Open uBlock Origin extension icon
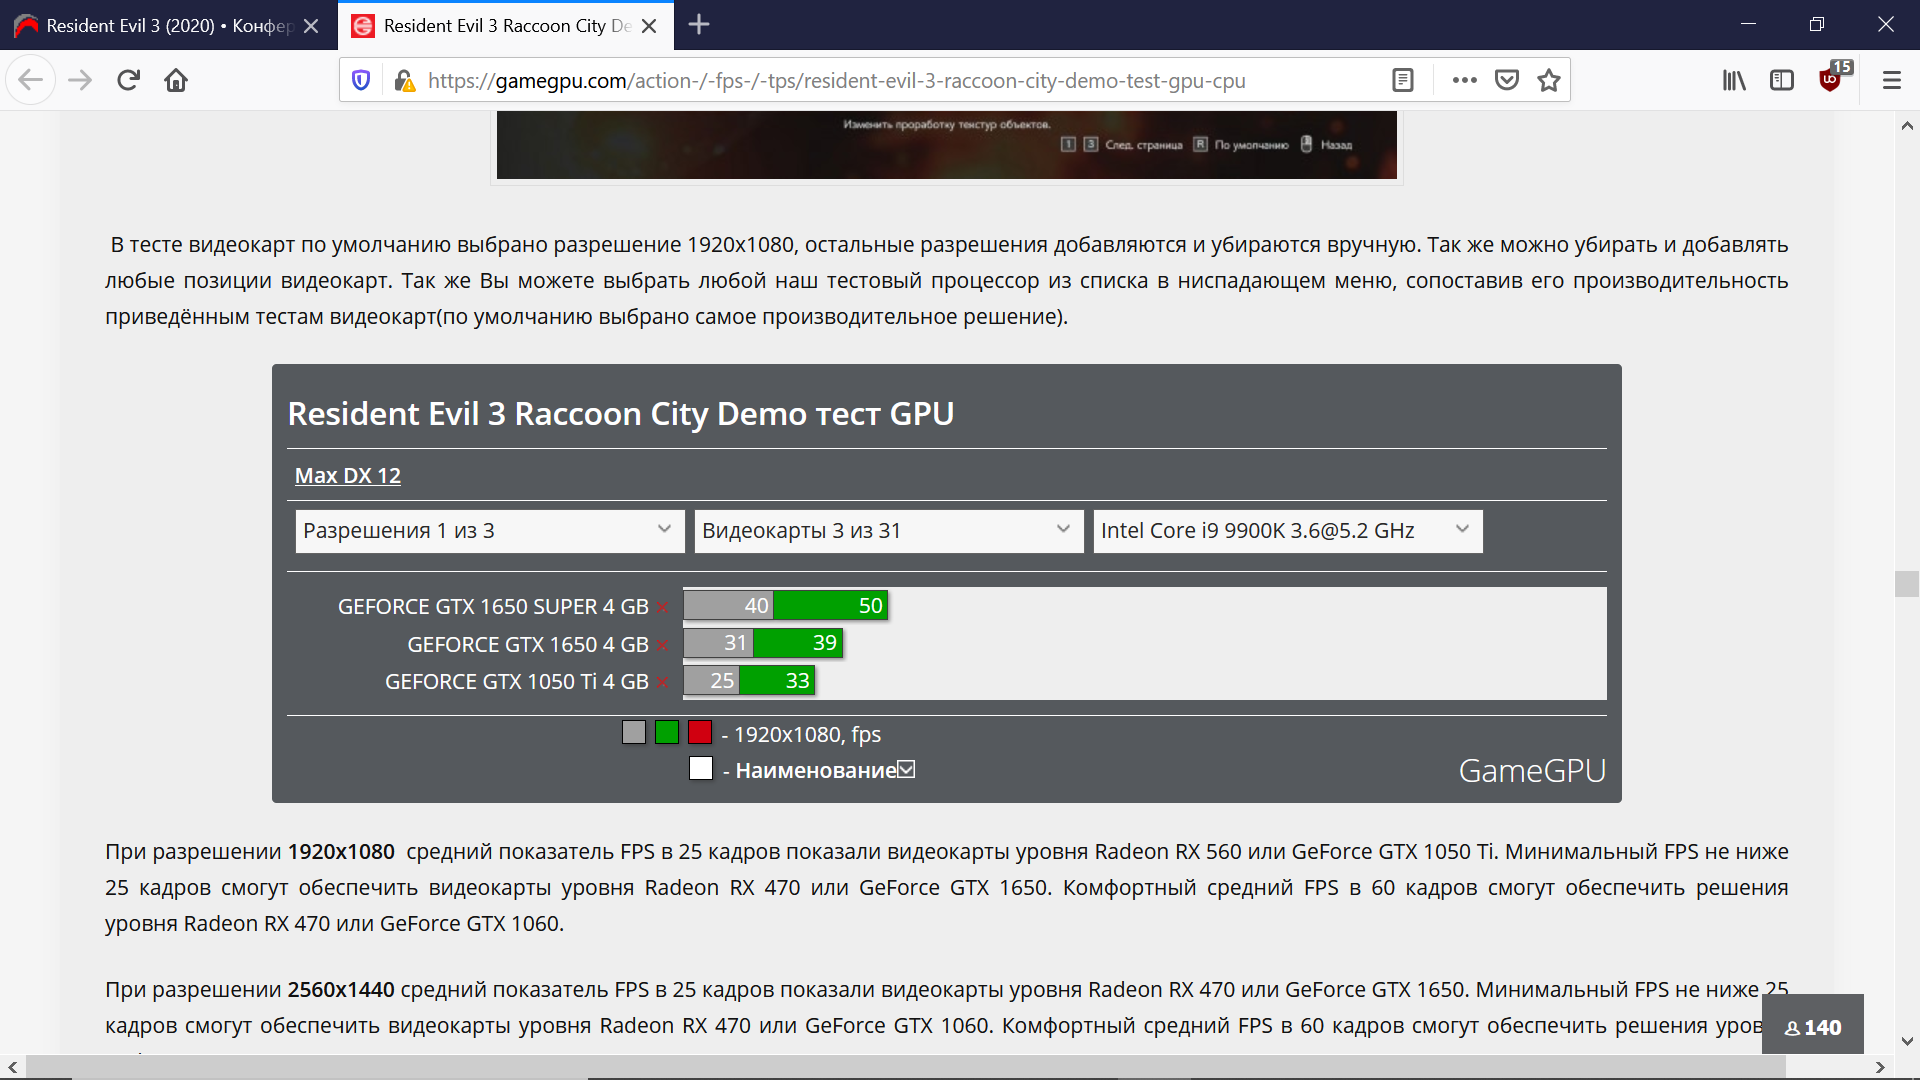 (x=1831, y=80)
